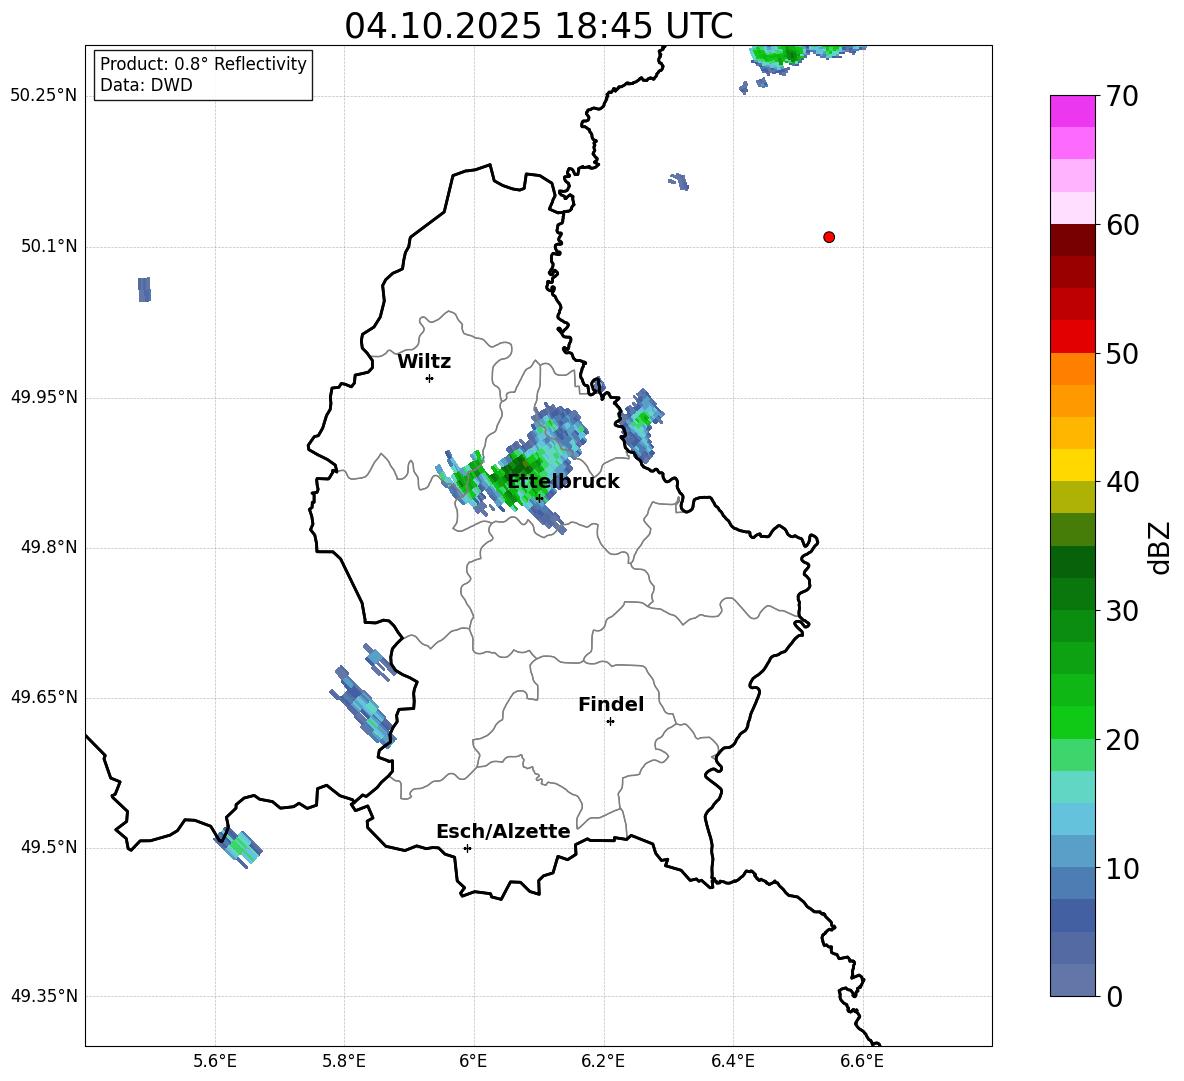The image size is (1184, 1081).
Task: Click the 70 label on the colorbar
Action: coord(1122,97)
